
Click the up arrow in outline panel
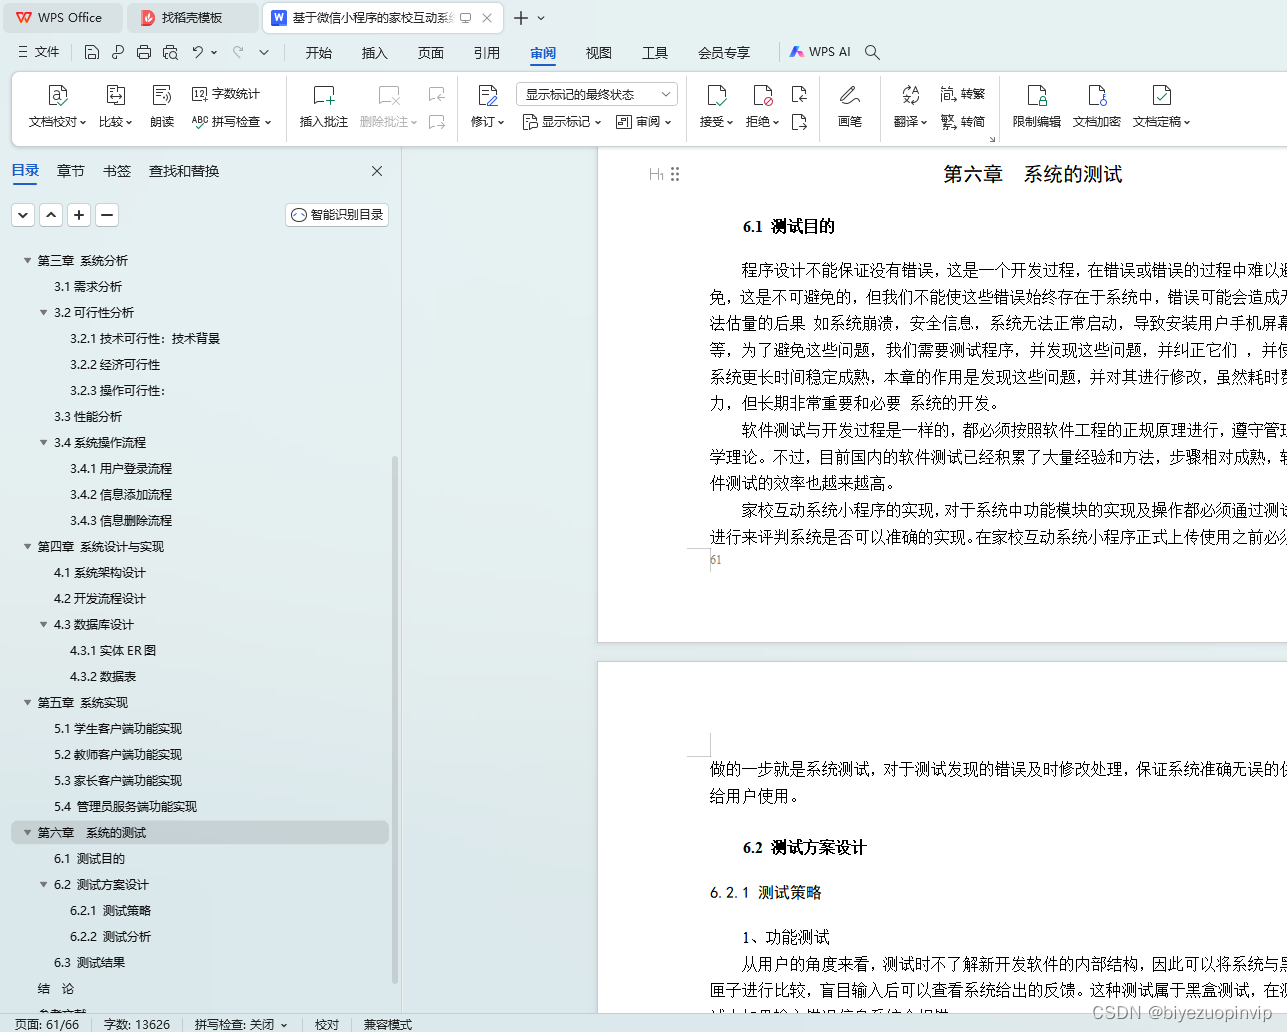tap(51, 214)
